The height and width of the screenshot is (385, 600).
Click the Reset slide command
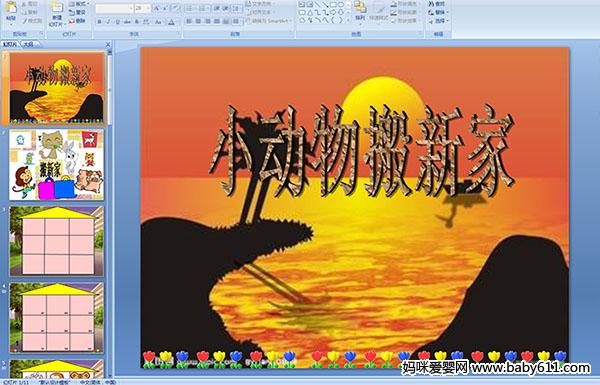77,12
